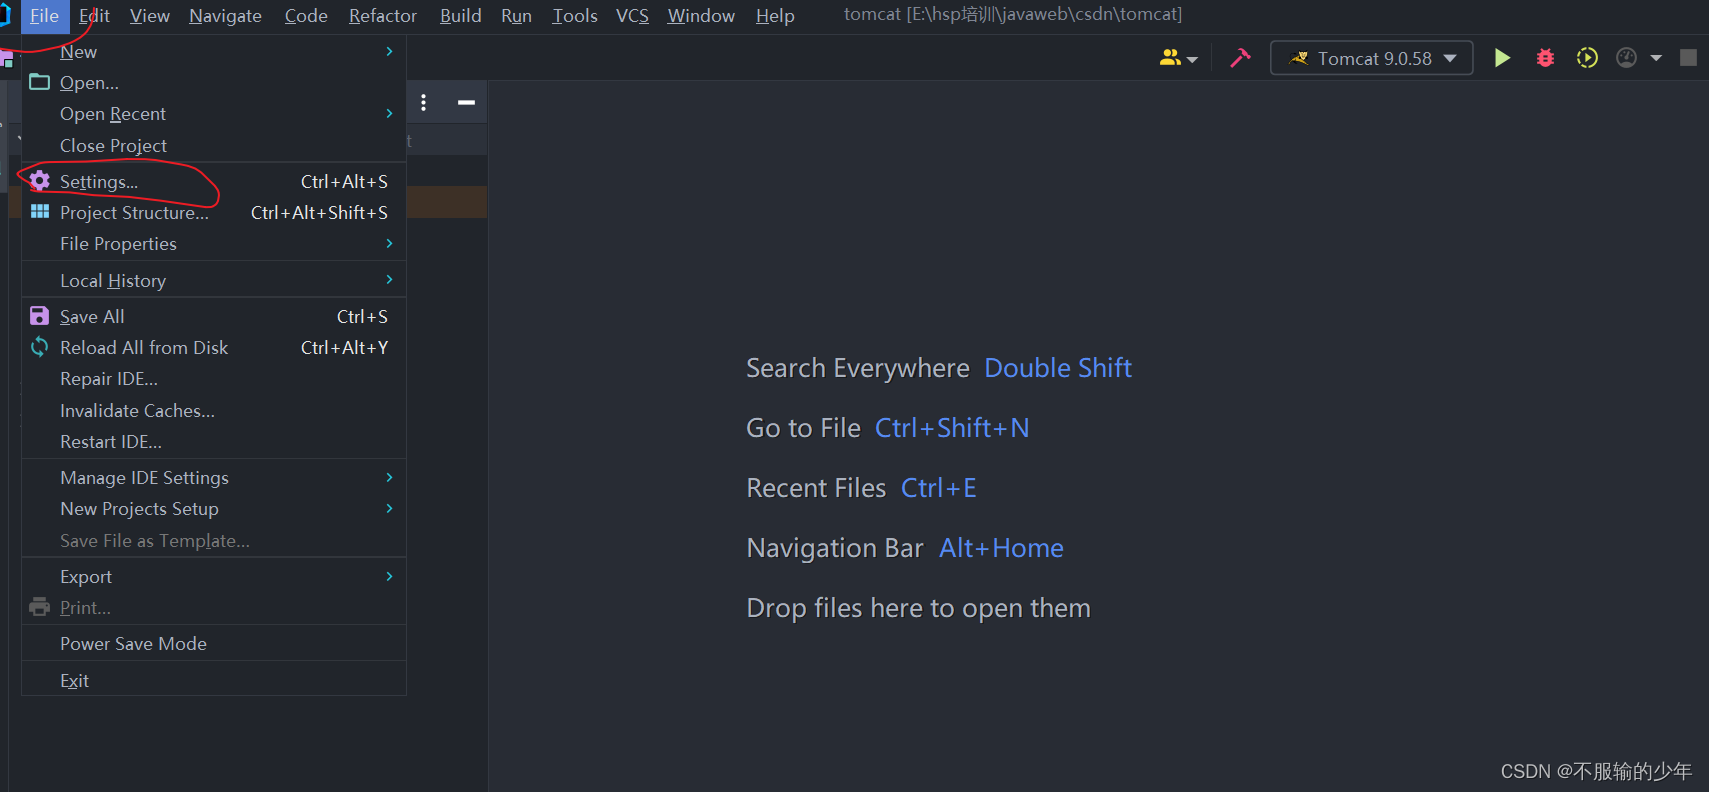Expand the New Projects Setup submenu arrow
Screen dimensions: 1709x792
tap(389, 508)
